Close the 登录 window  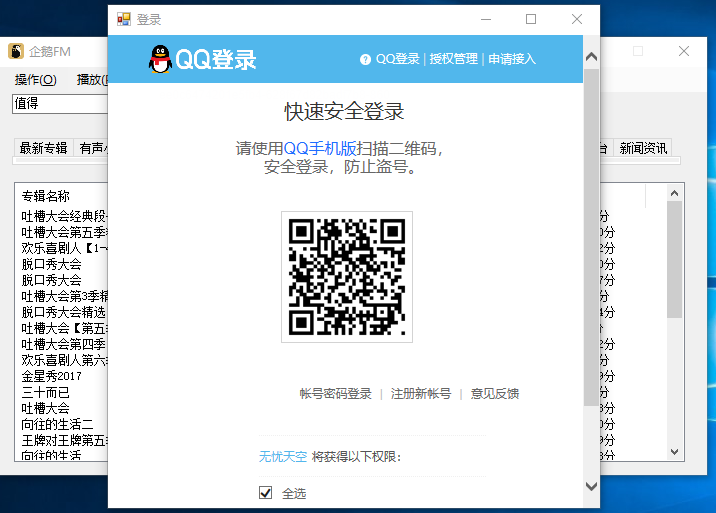point(577,19)
